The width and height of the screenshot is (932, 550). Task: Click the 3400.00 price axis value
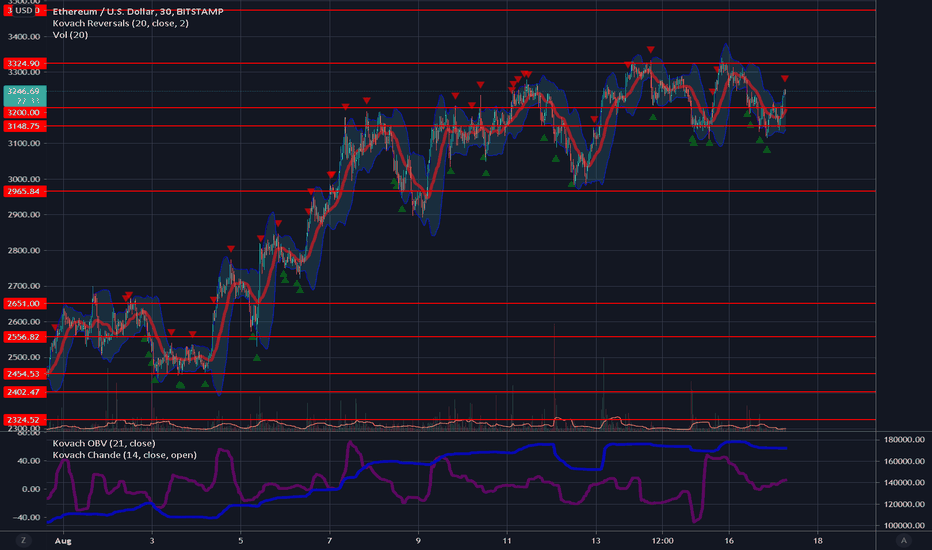click(x=24, y=37)
